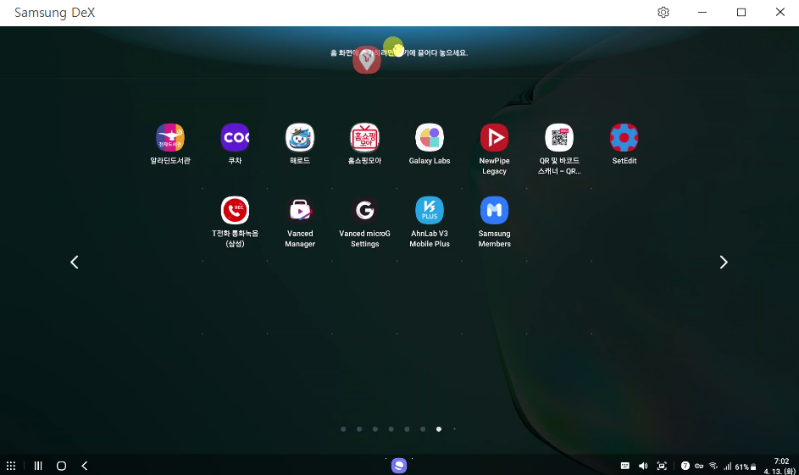Open the DeX settings gear
The height and width of the screenshot is (475, 799).
pos(663,12)
